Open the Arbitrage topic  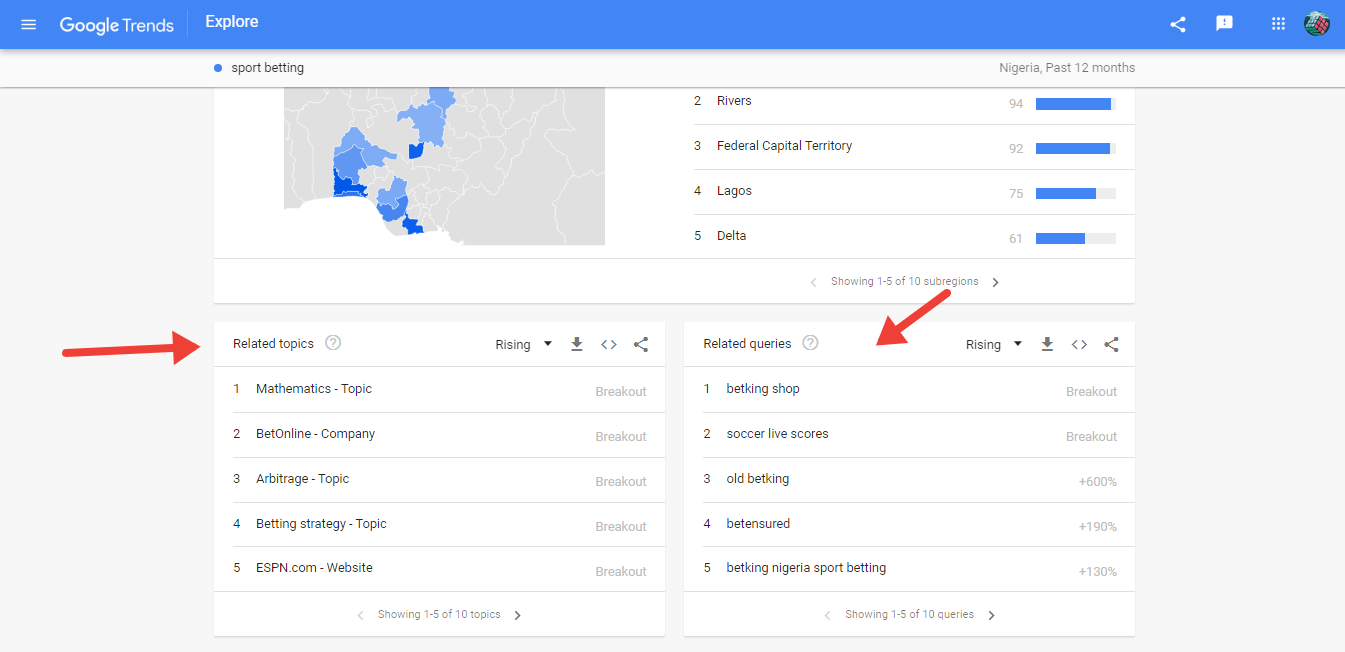pos(302,479)
